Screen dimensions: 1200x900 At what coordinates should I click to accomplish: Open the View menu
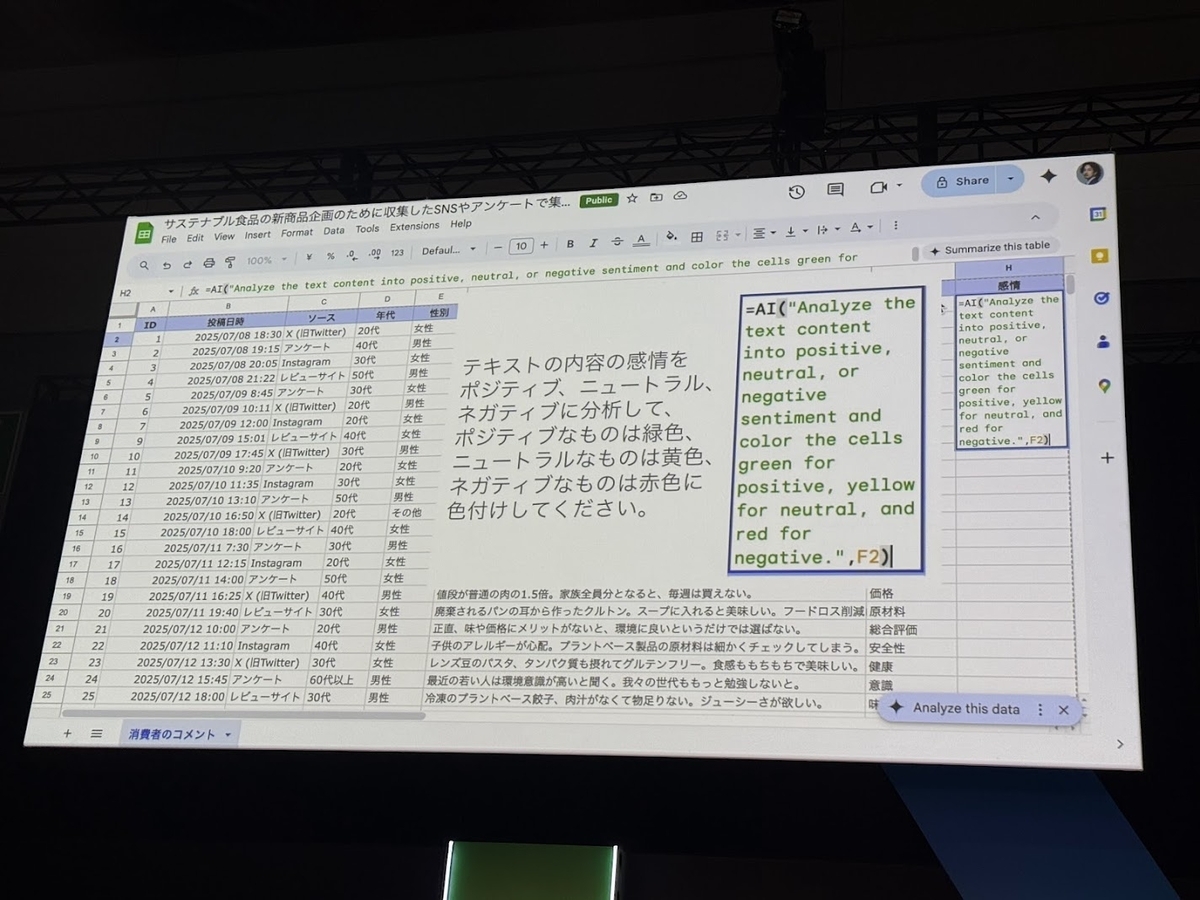pyautogui.click(x=224, y=237)
